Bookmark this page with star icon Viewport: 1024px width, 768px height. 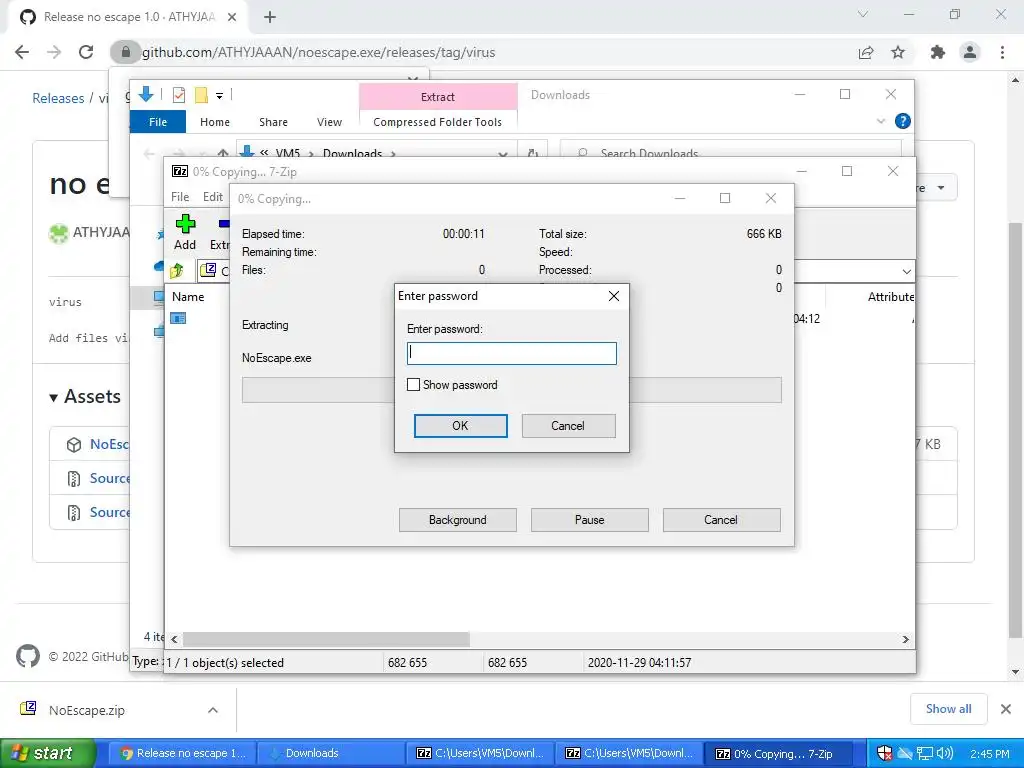(898, 52)
